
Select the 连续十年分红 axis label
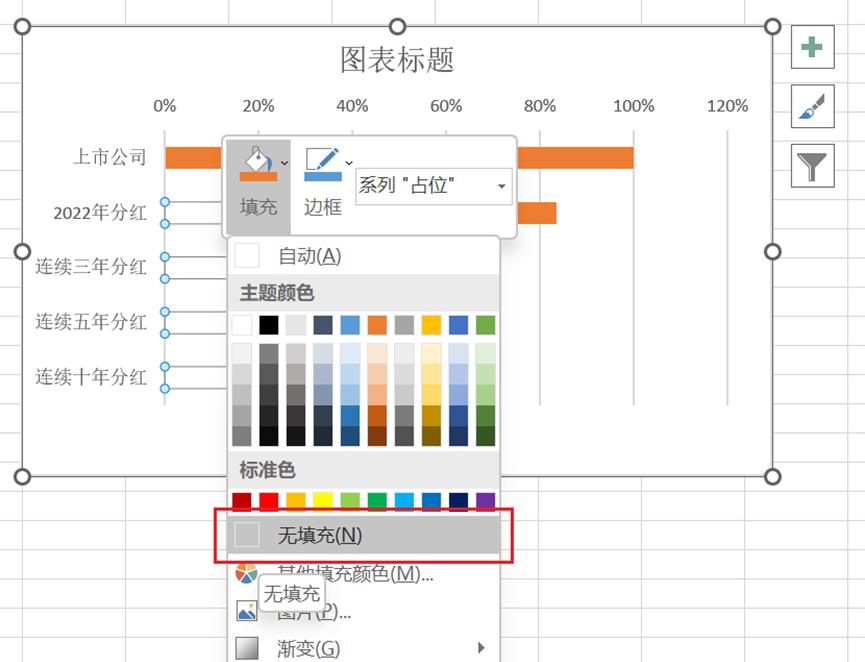[91, 377]
